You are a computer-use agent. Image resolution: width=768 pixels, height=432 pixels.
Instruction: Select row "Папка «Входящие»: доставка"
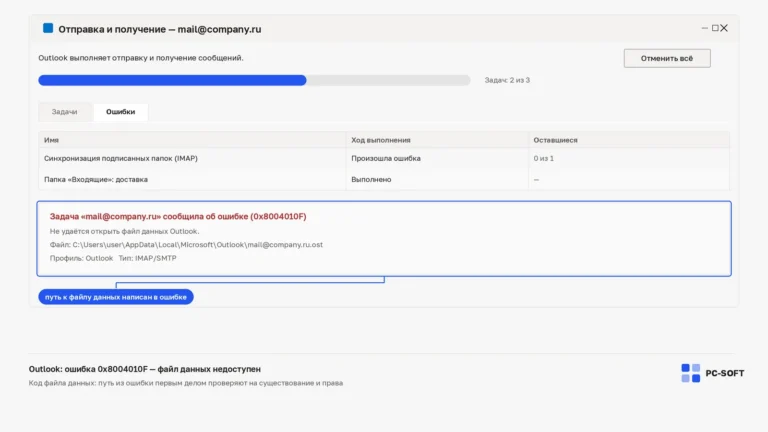click(x=384, y=179)
